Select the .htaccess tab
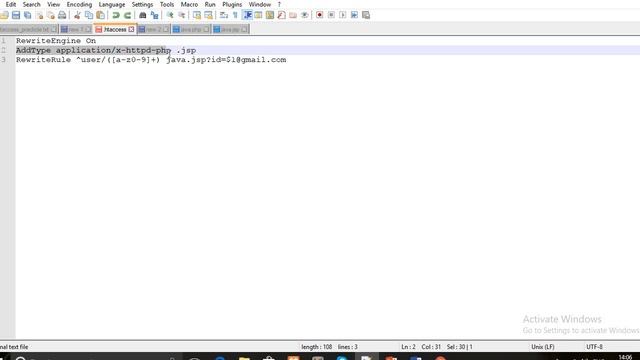The image size is (640, 360). 114,29
